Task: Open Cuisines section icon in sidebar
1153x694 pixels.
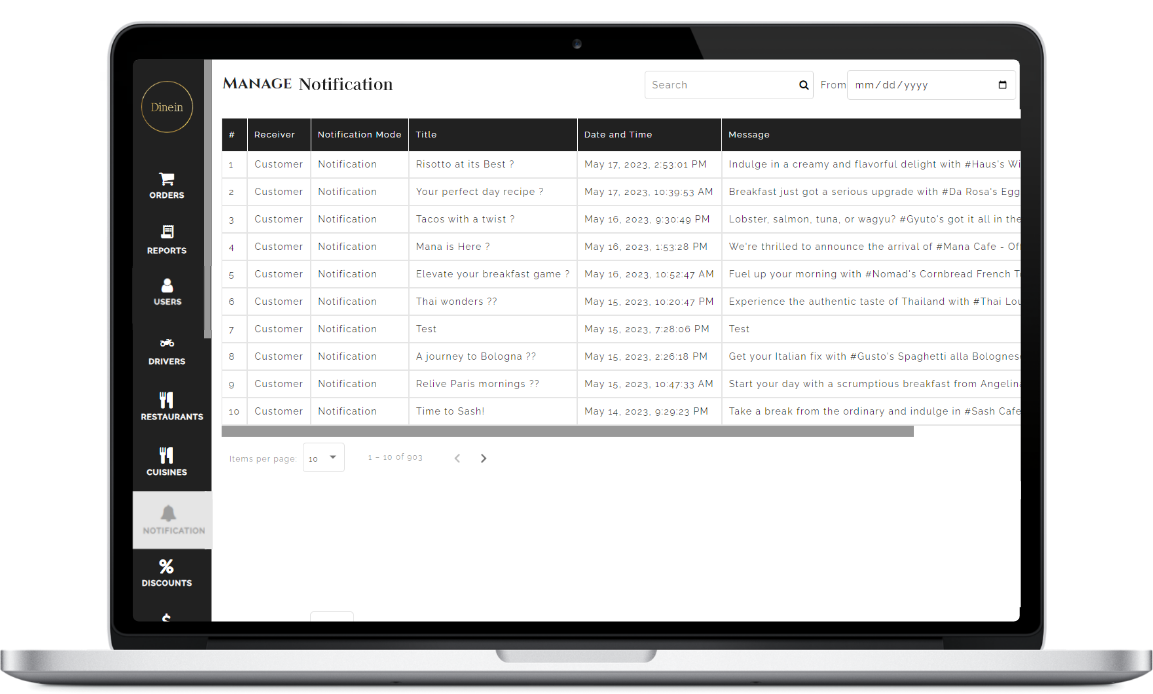Action: click(167, 456)
